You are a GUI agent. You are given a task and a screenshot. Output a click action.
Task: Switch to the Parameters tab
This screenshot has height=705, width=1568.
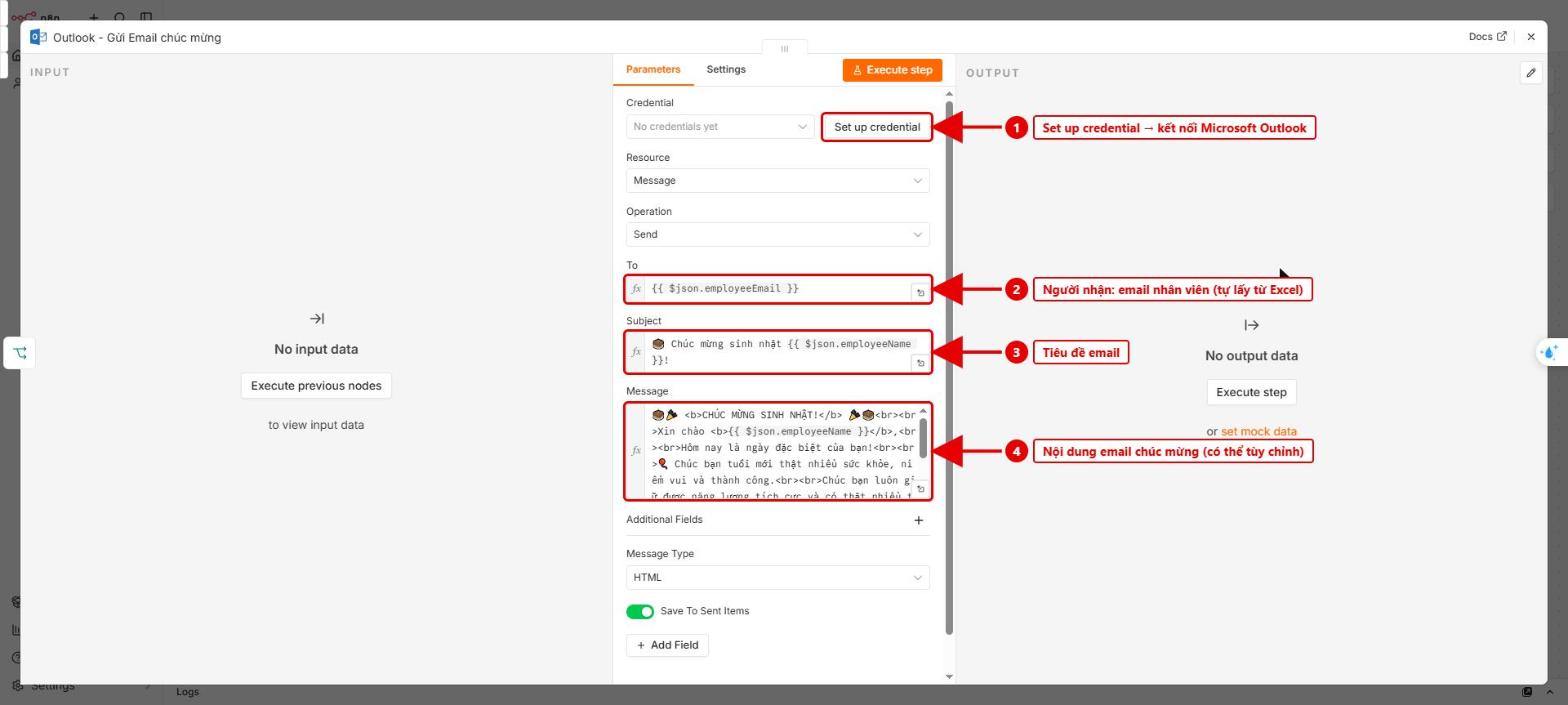click(x=653, y=69)
